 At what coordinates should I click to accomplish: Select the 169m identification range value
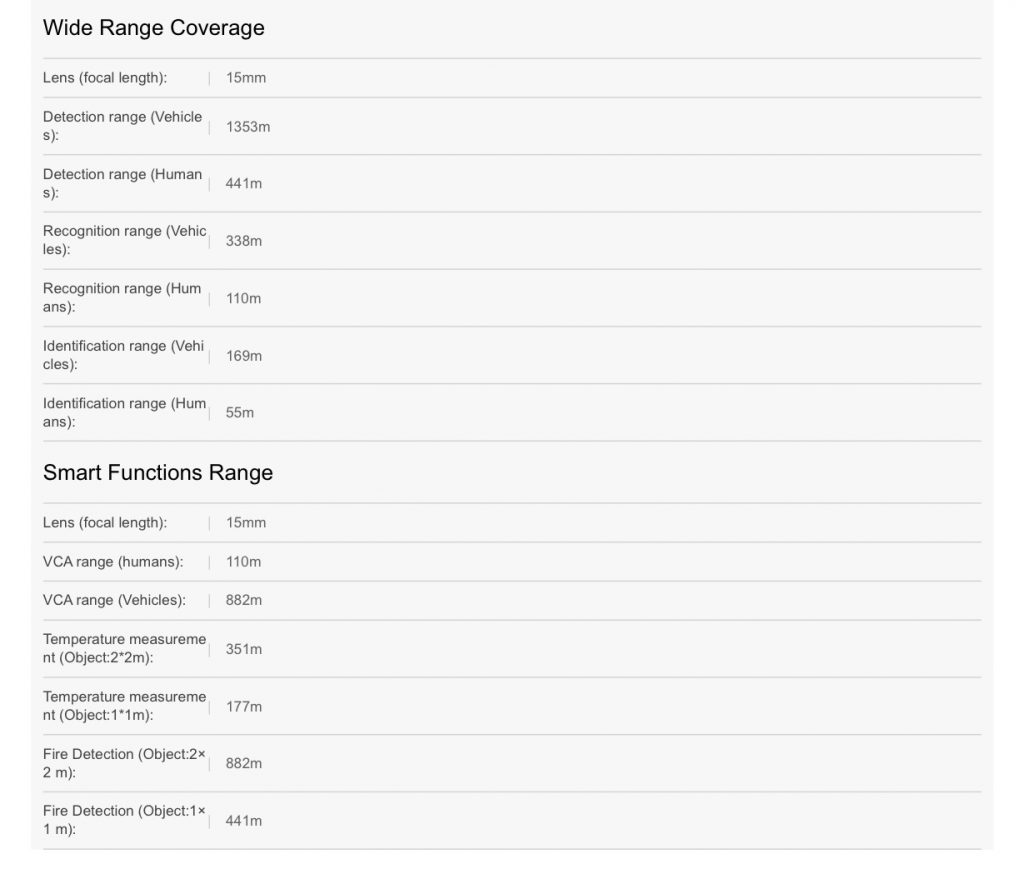(x=244, y=356)
